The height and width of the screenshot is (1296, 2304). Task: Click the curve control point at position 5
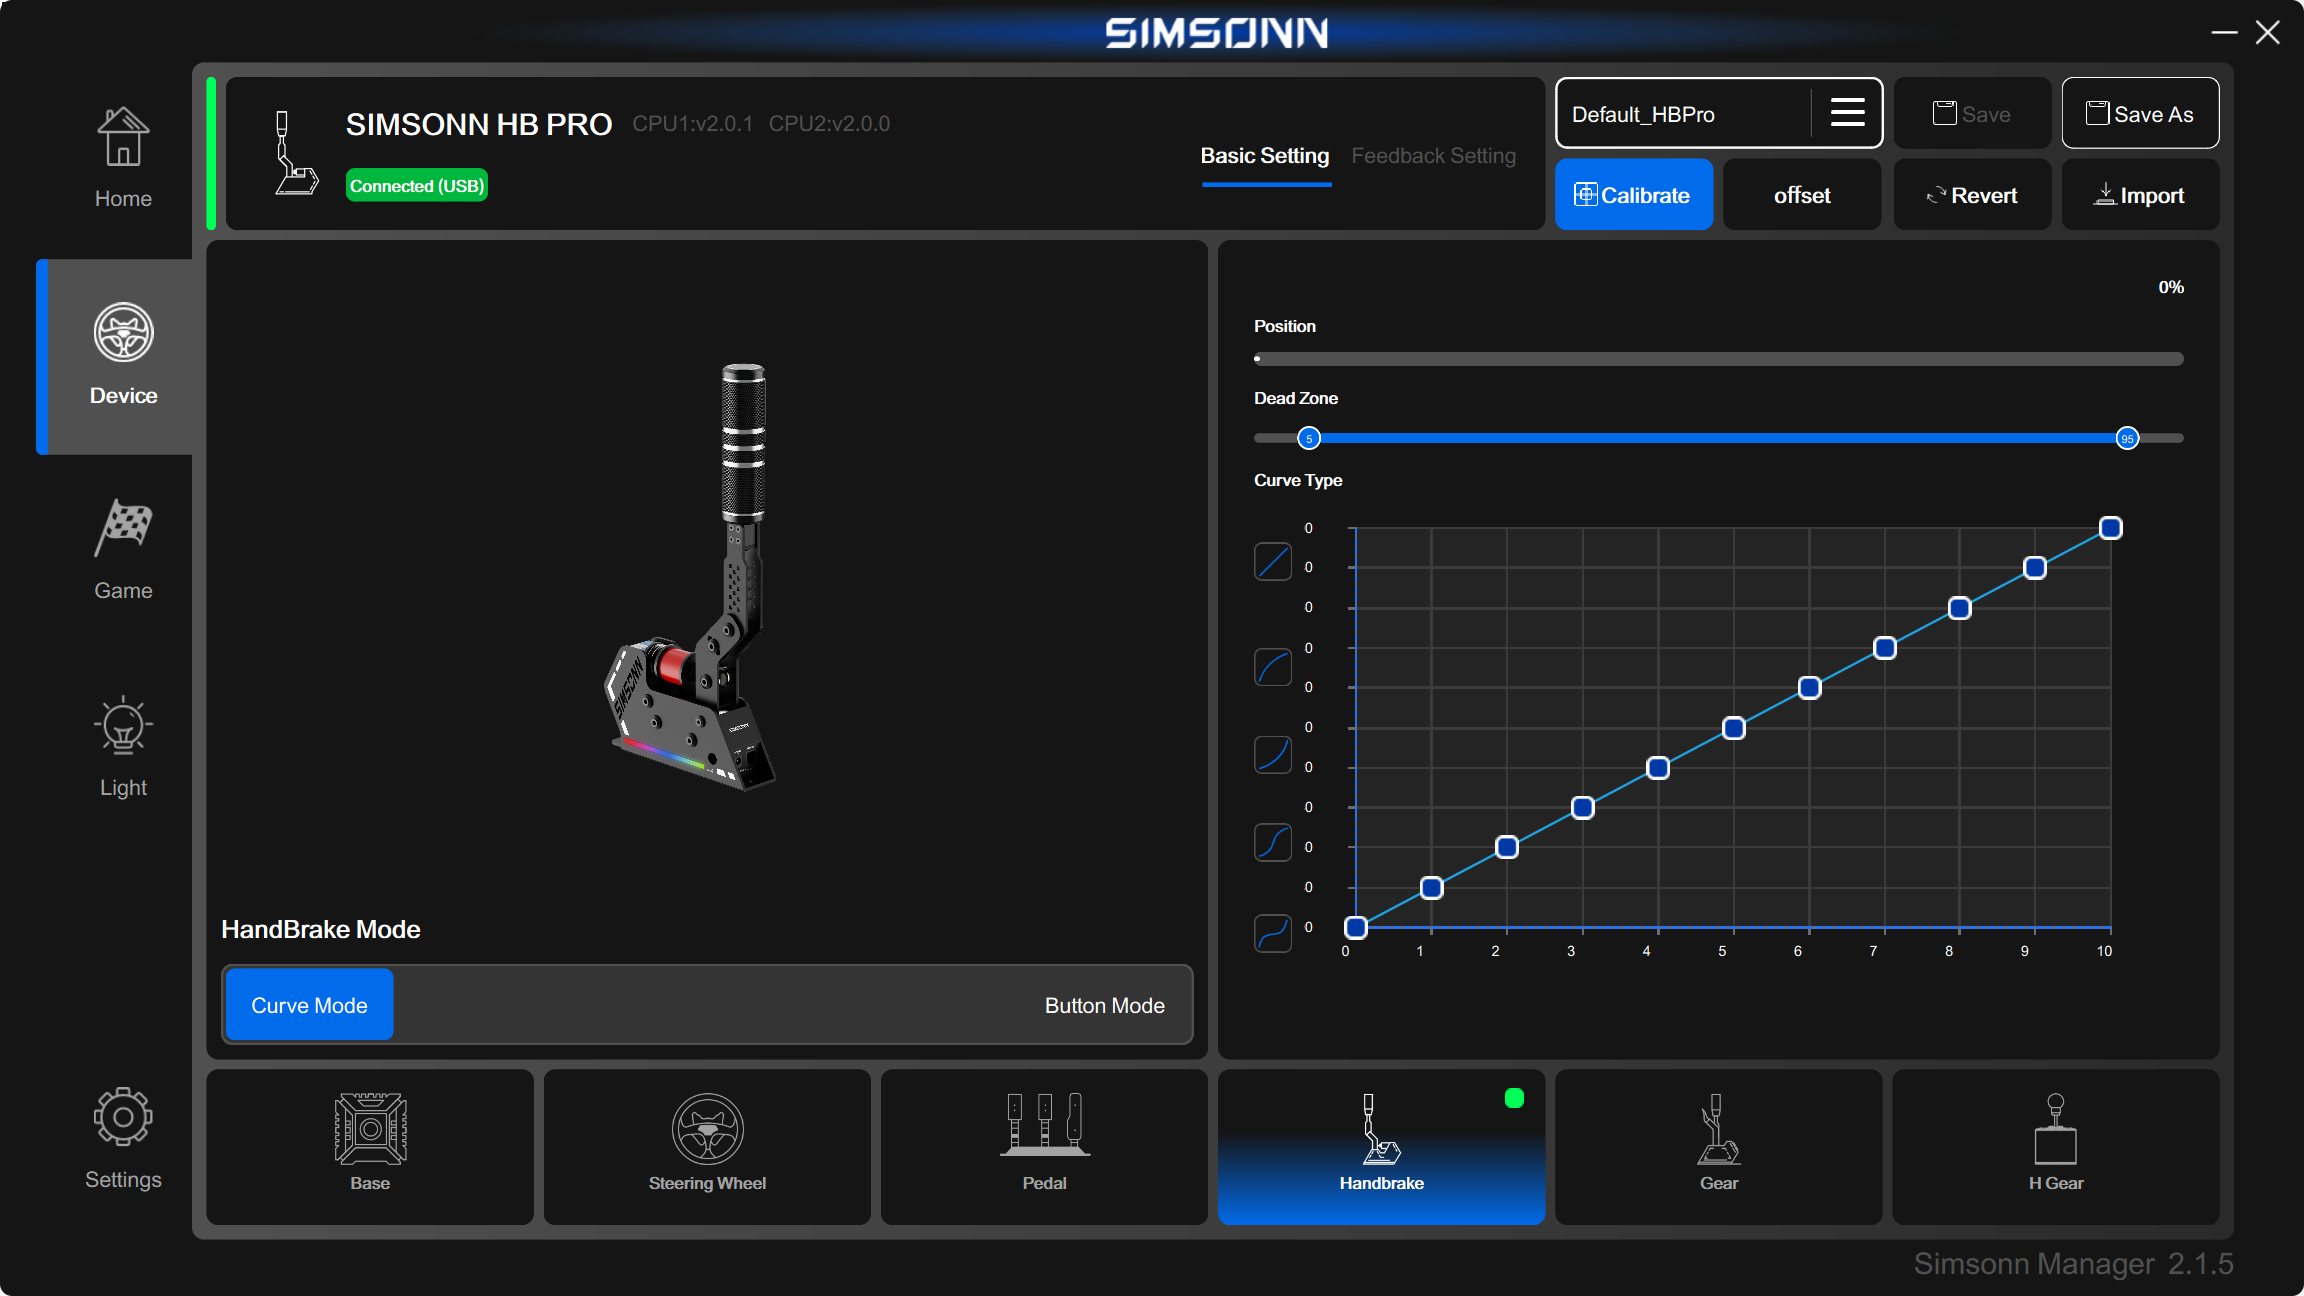click(x=1734, y=728)
